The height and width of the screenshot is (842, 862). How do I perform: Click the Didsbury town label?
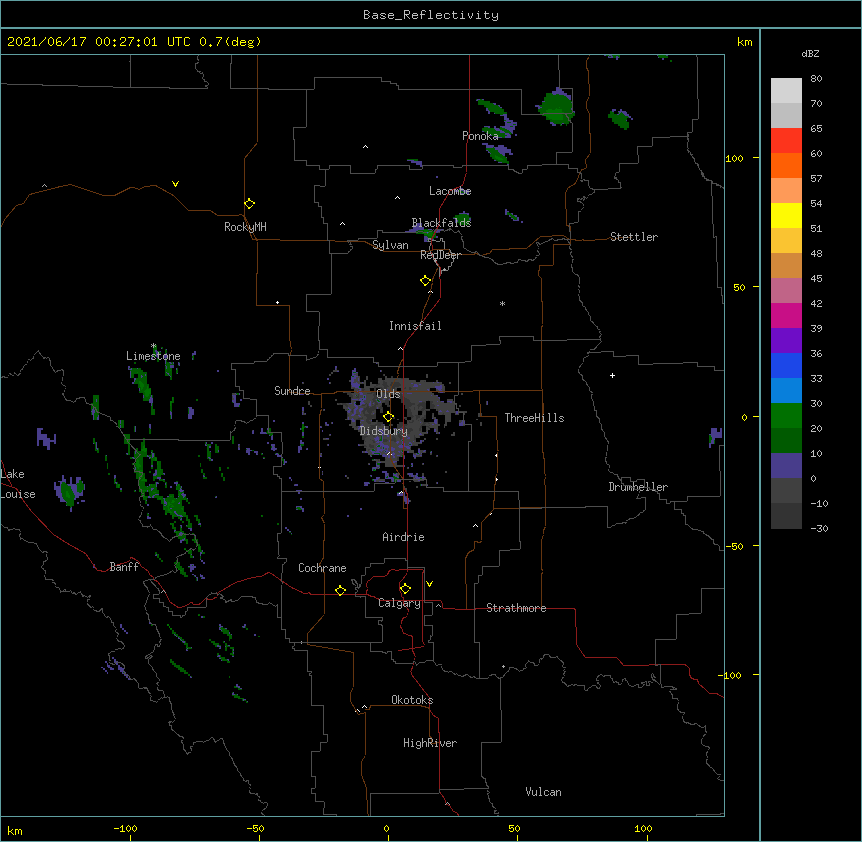point(384,431)
